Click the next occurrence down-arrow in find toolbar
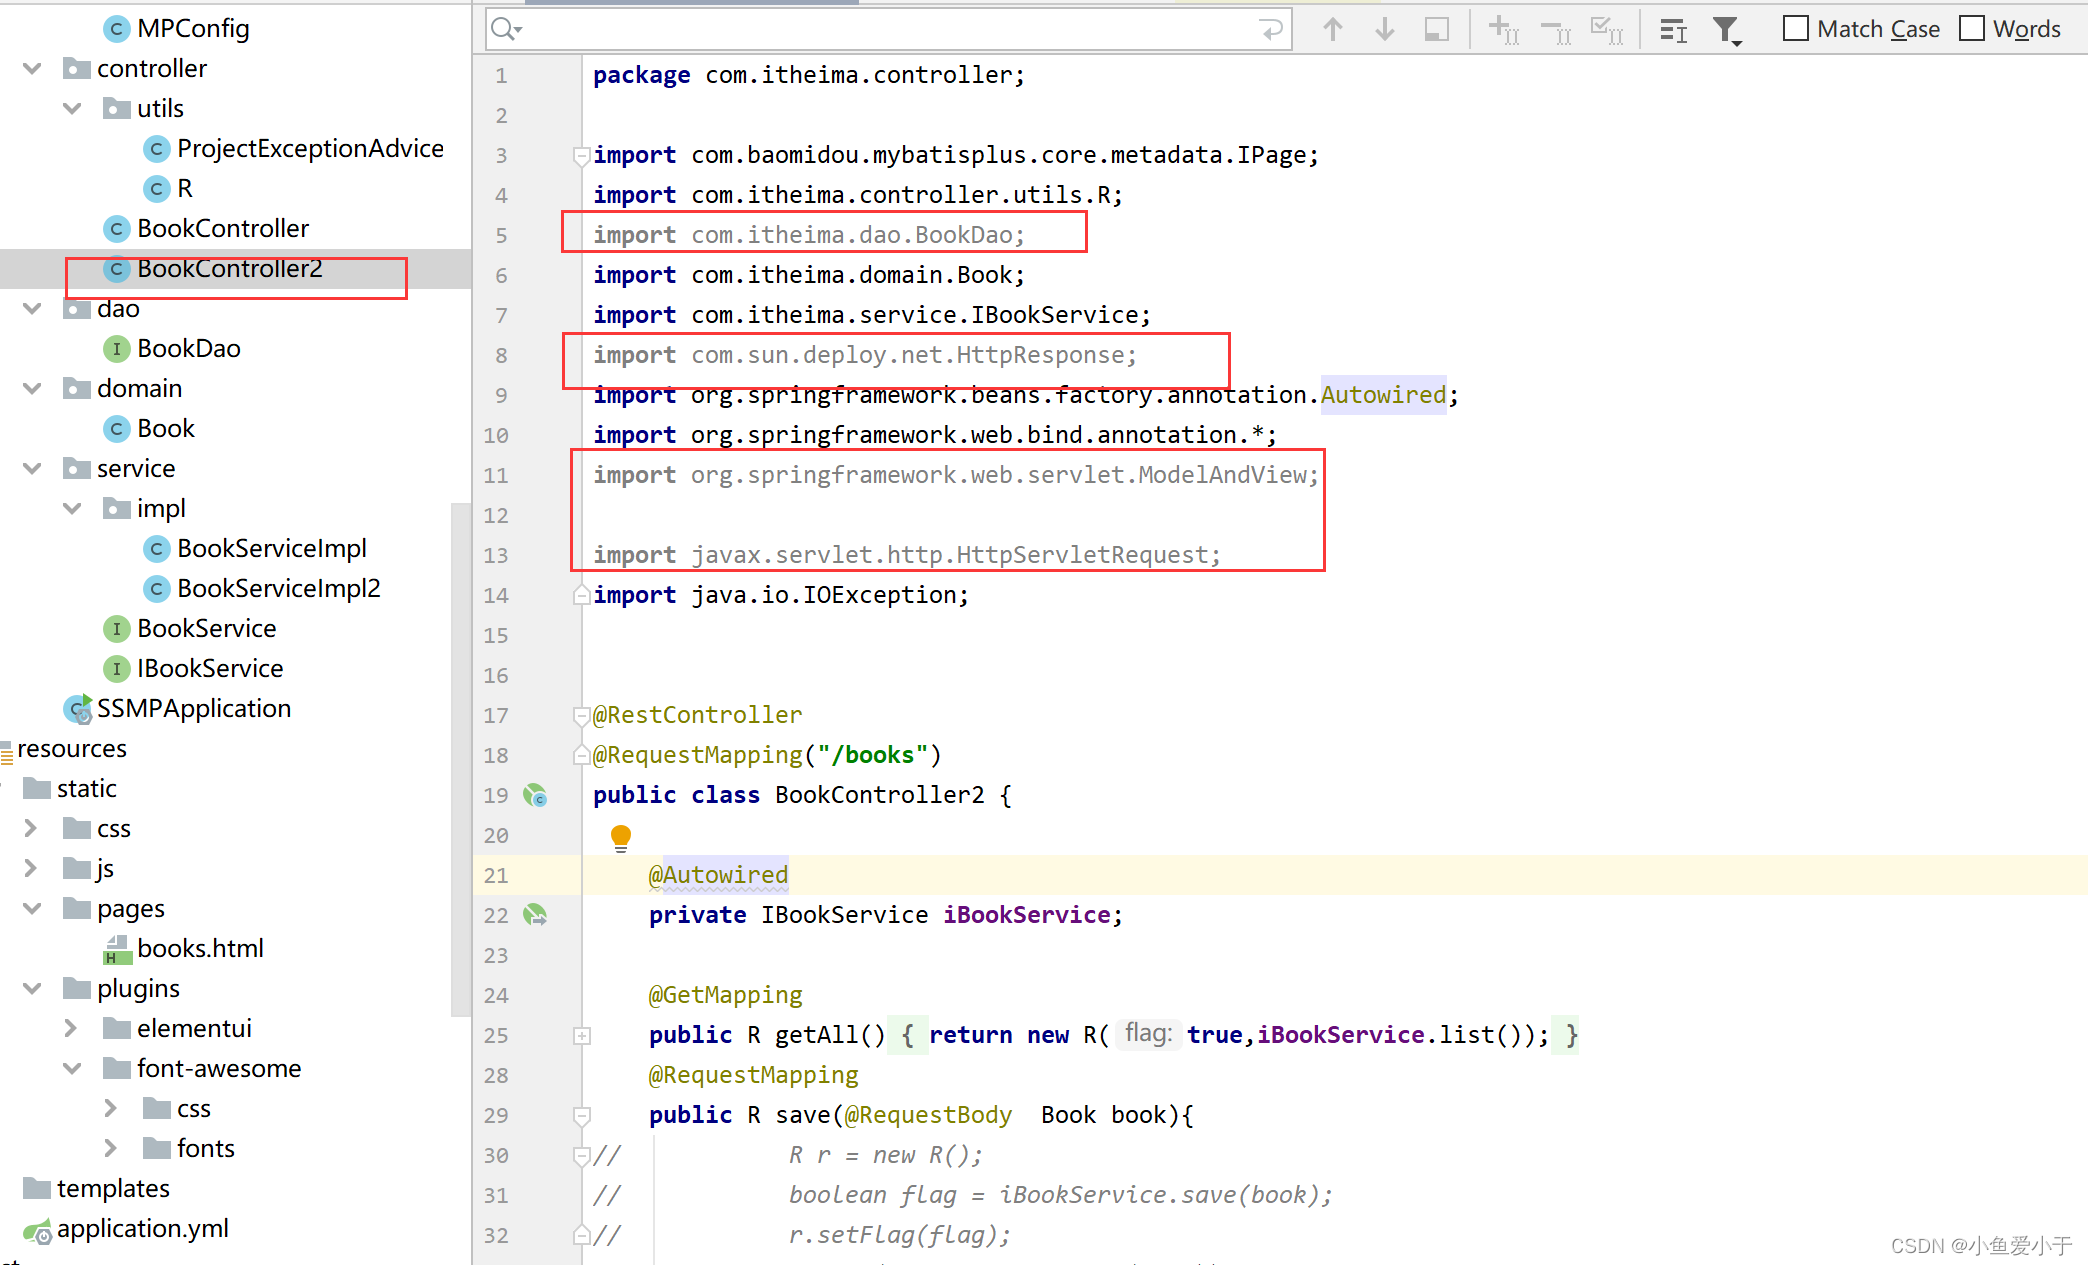Image resolution: width=2088 pixels, height=1265 pixels. pyautogui.click(x=1385, y=29)
